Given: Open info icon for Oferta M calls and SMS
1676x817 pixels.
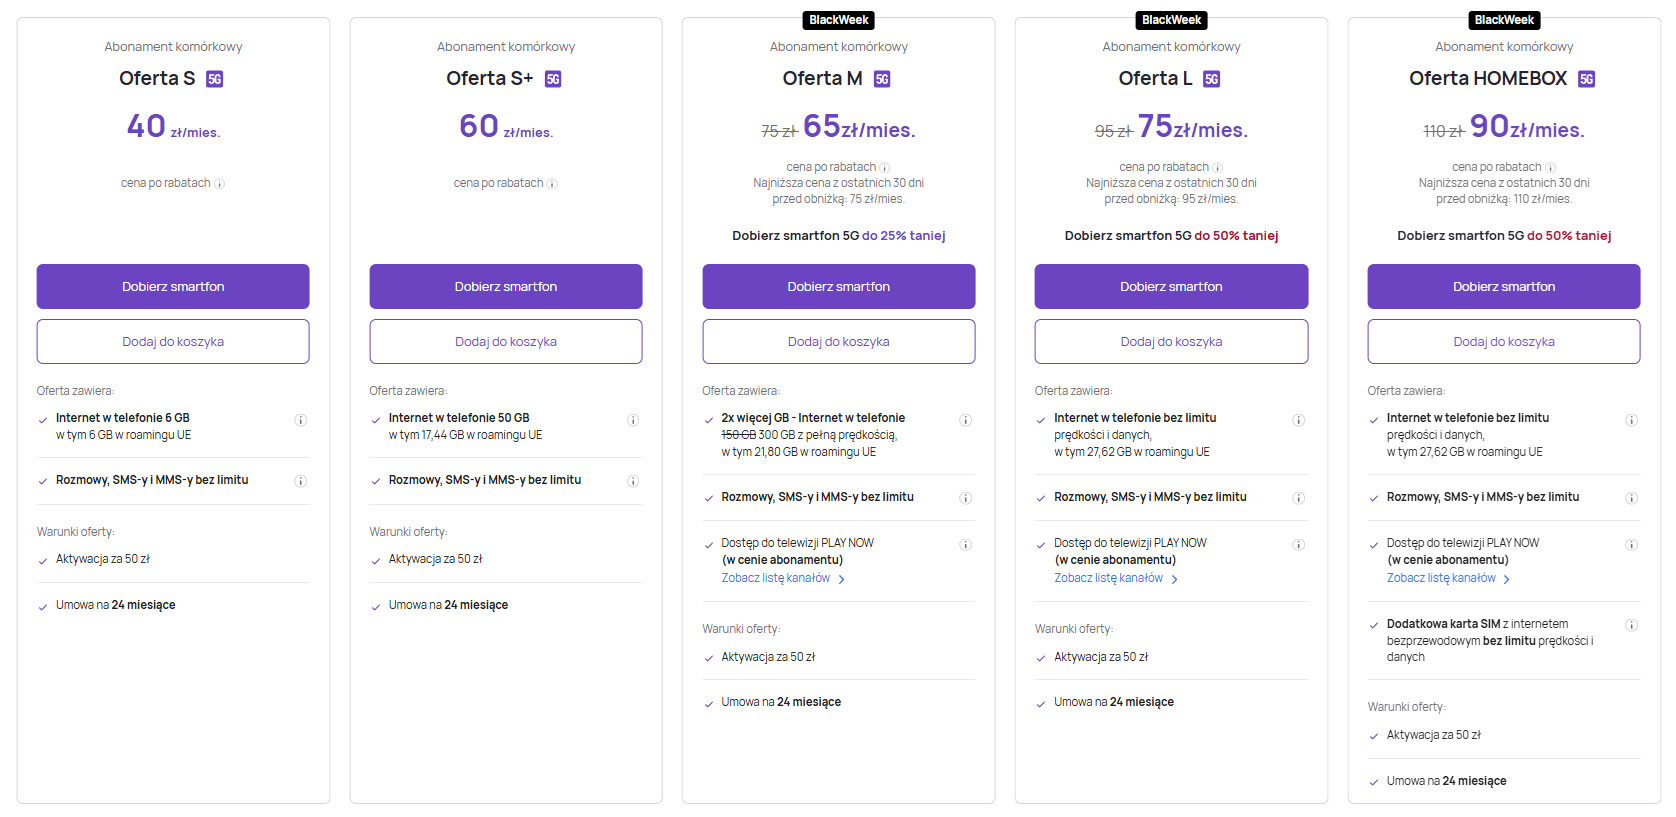Looking at the screenshot, I should coord(966,498).
